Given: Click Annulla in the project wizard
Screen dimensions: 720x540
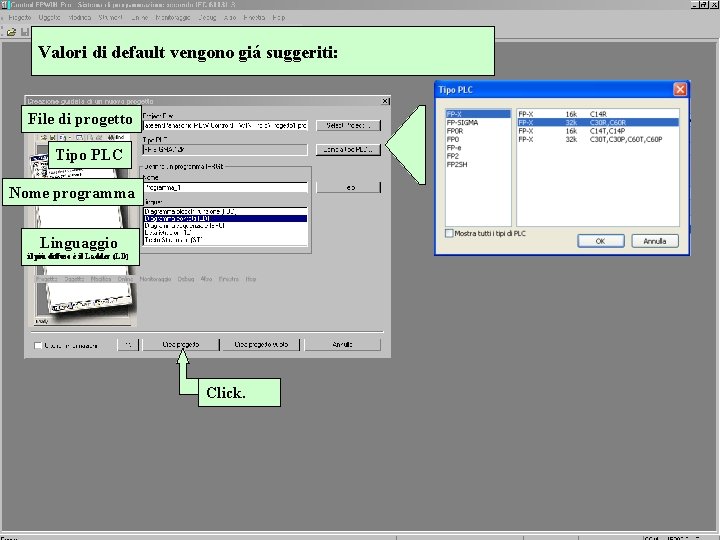Looking at the screenshot, I should (343, 344).
